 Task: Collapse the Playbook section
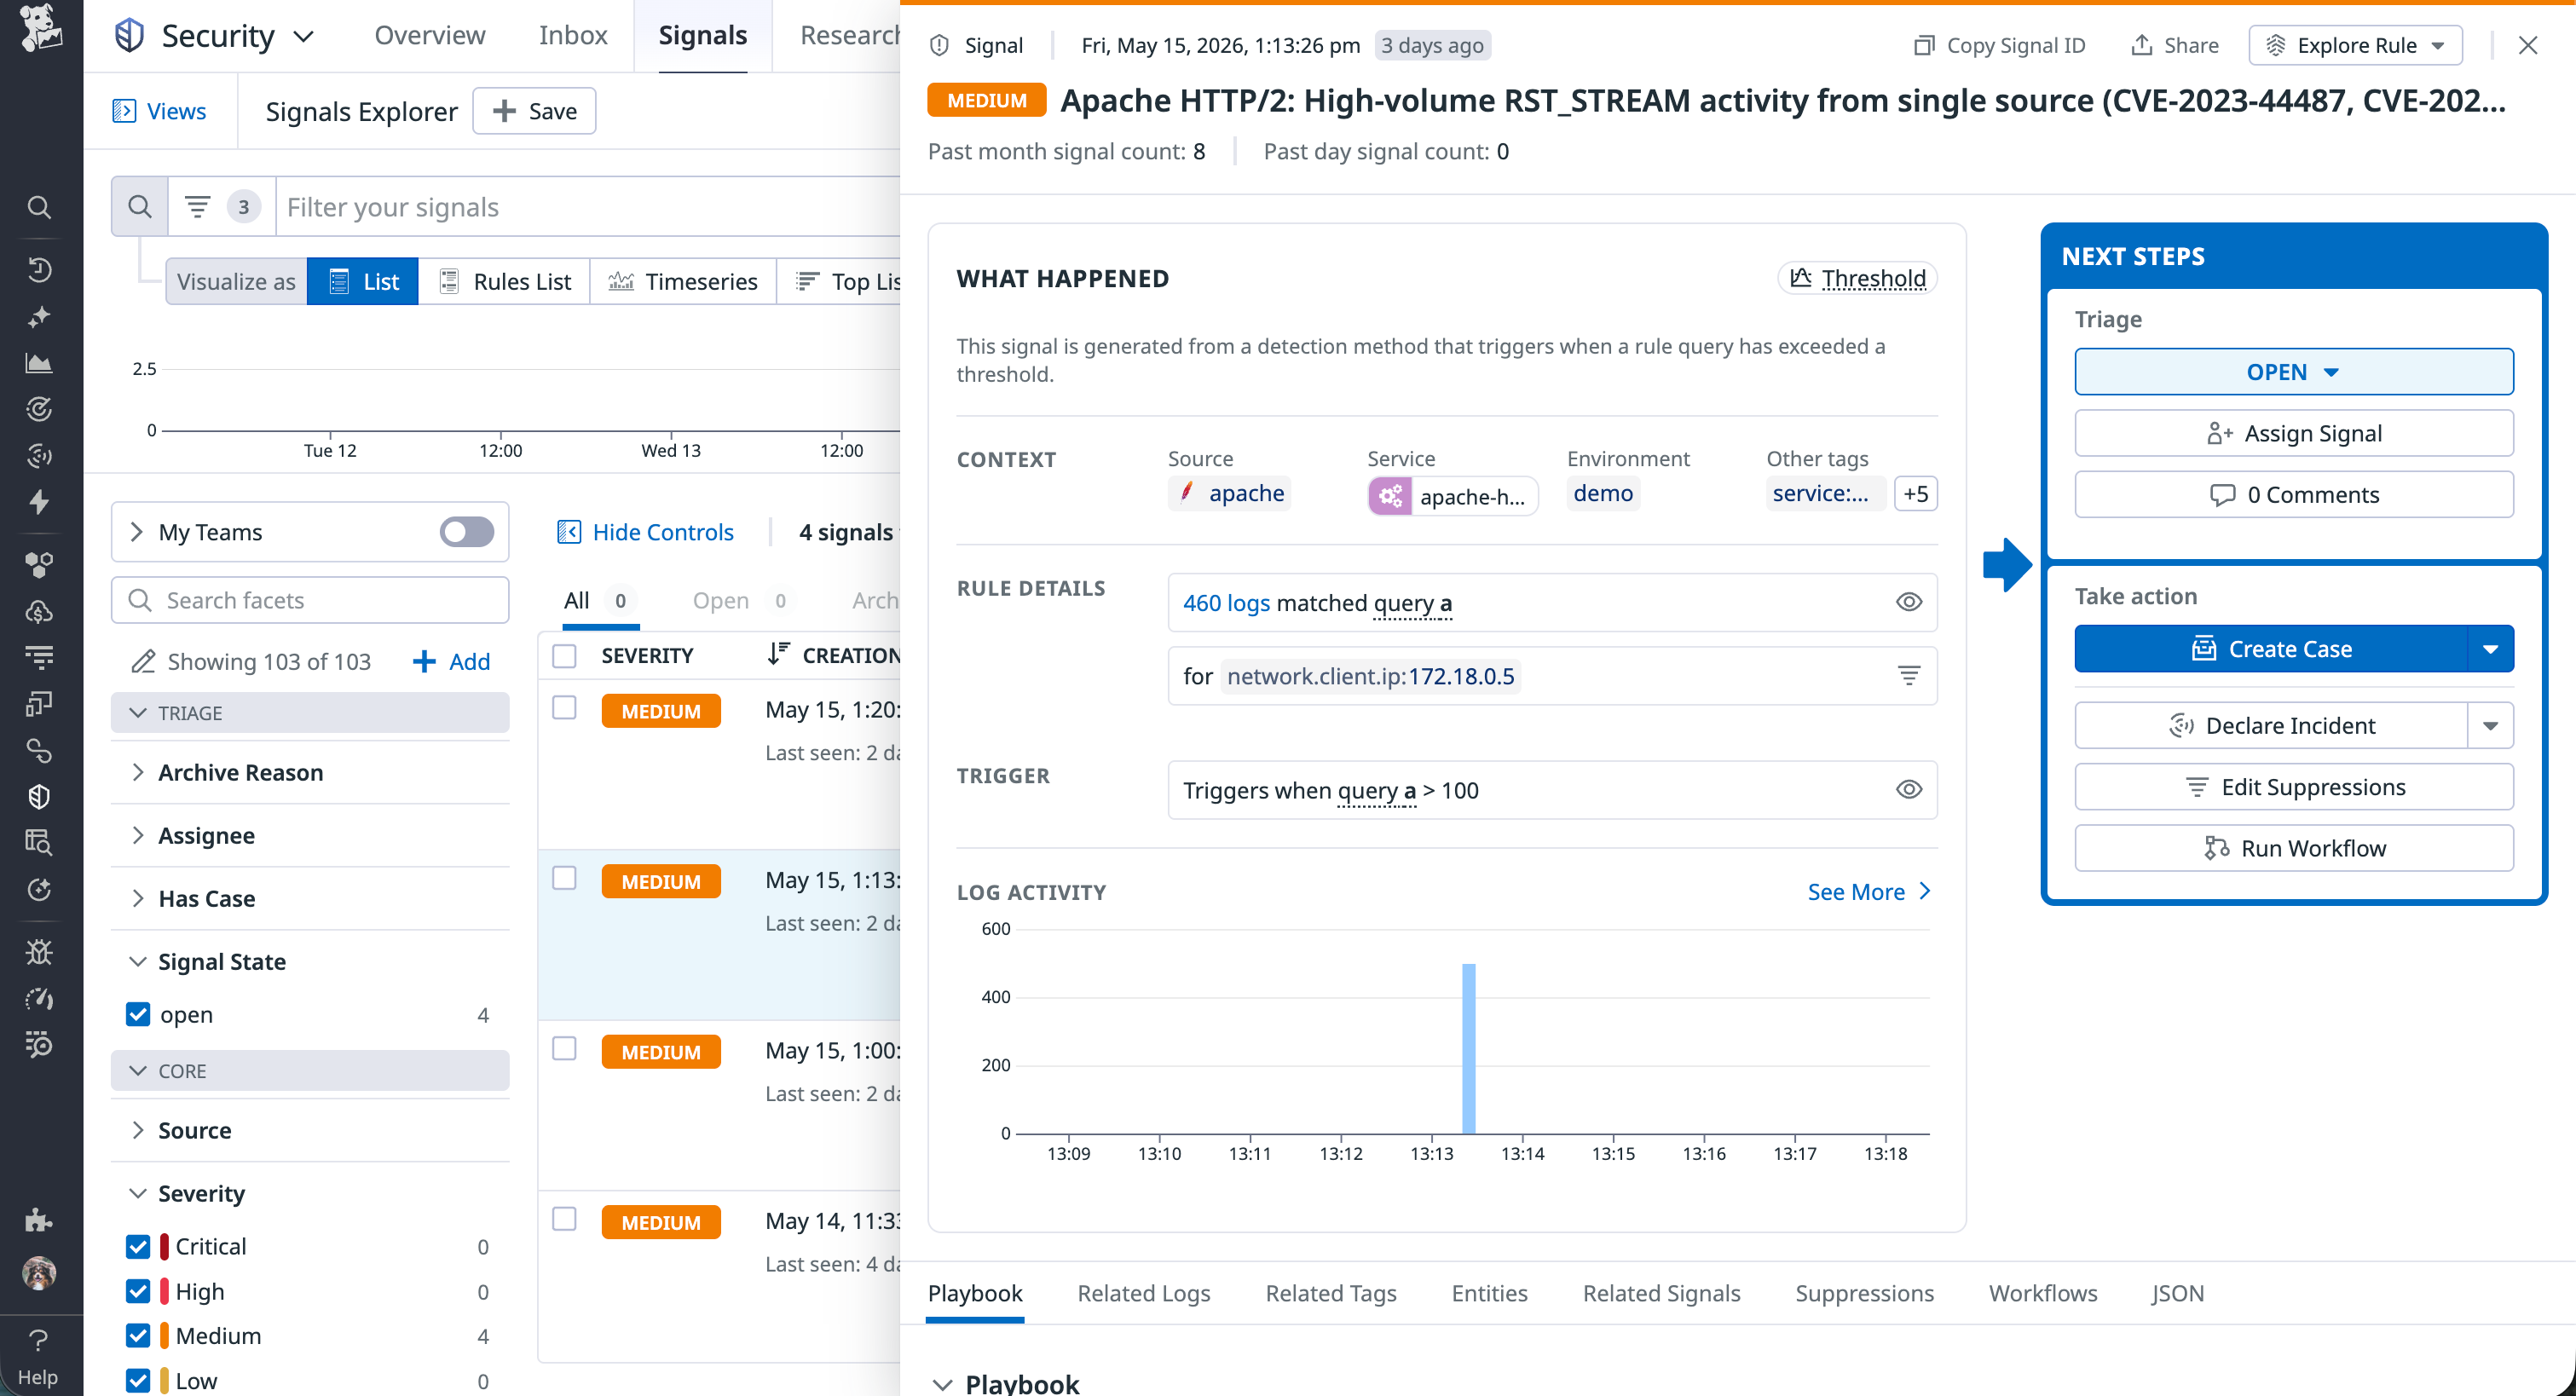(1006, 1383)
